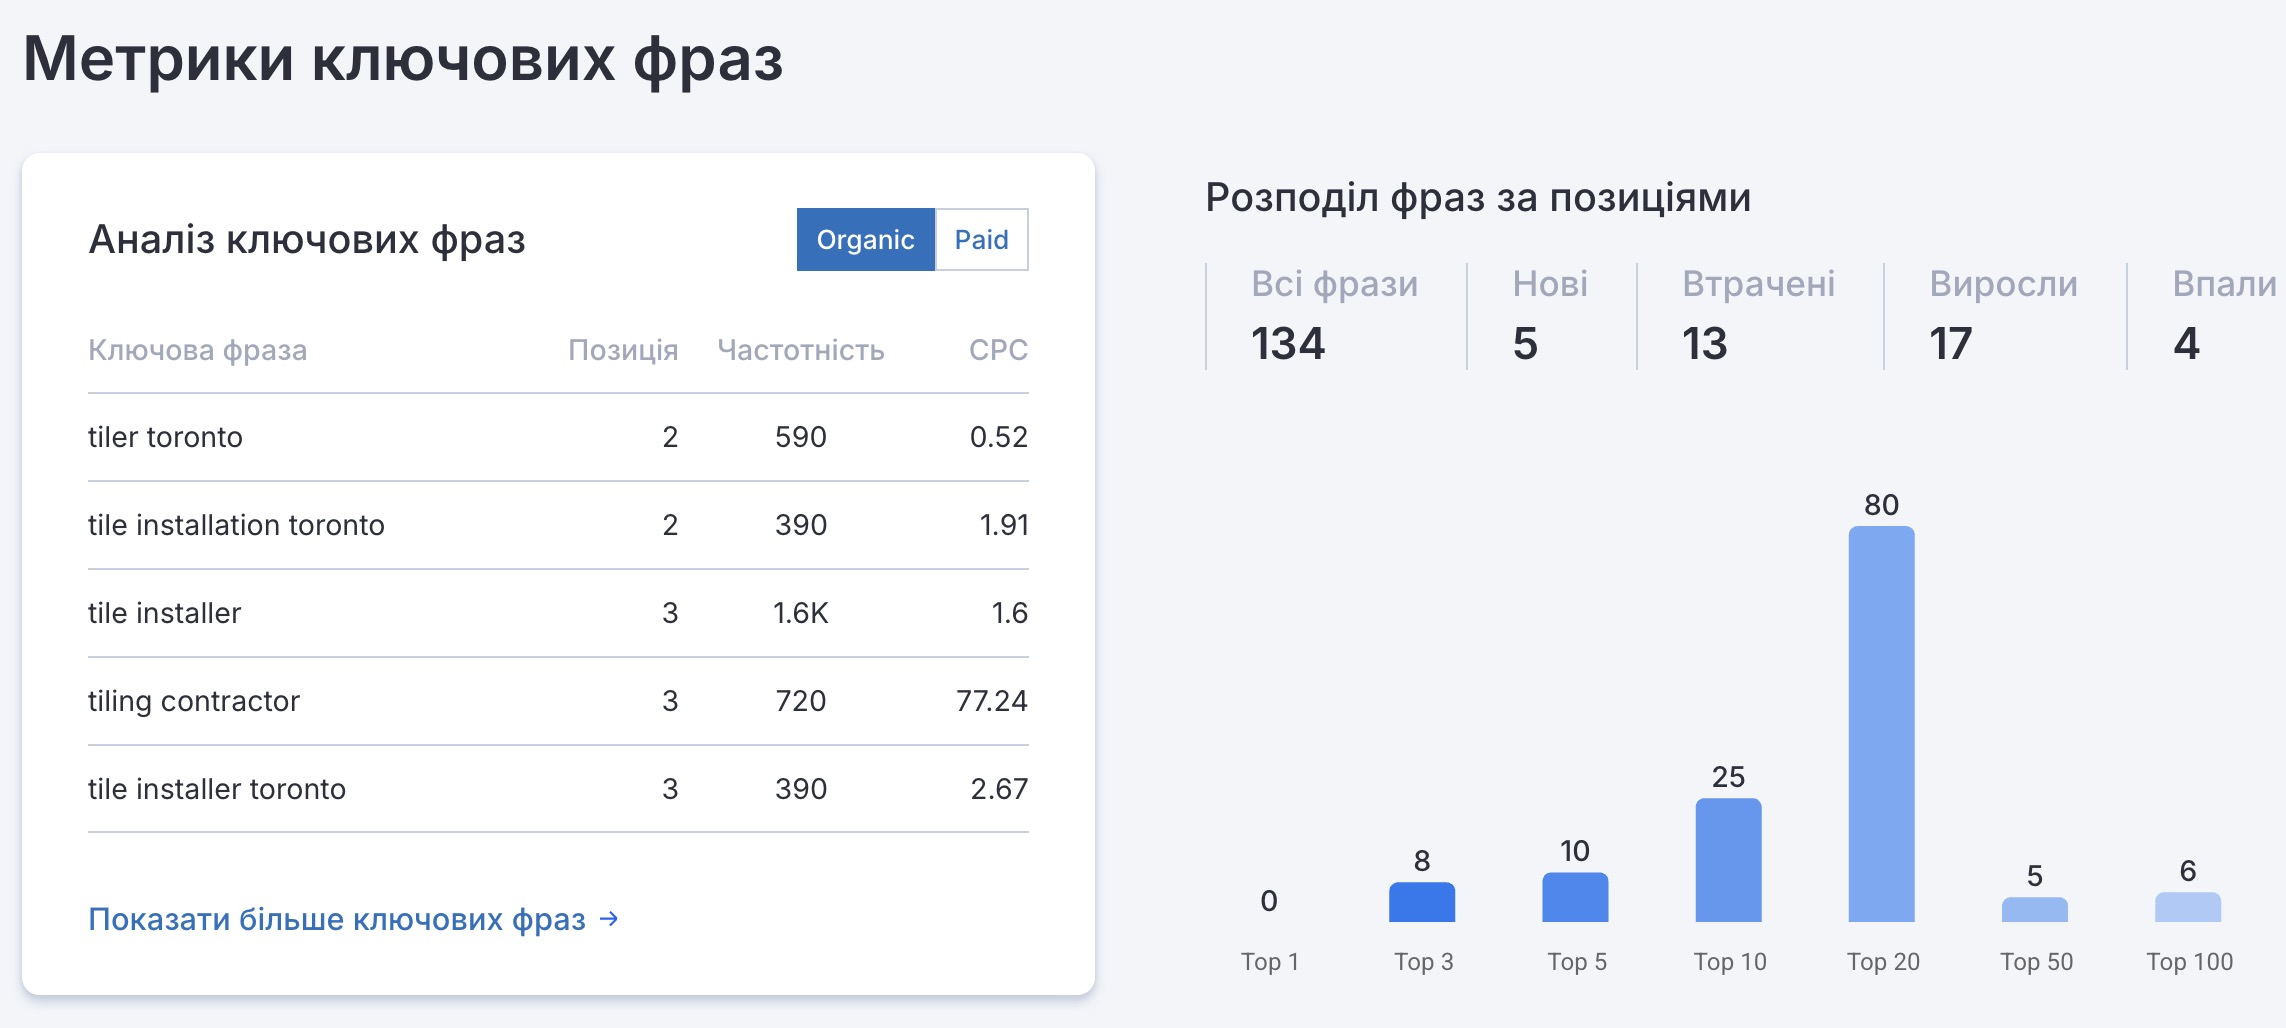Viewport: 2286px width, 1028px height.
Task: Click the Top 20 bar in chart
Action: click(1881, 724)
